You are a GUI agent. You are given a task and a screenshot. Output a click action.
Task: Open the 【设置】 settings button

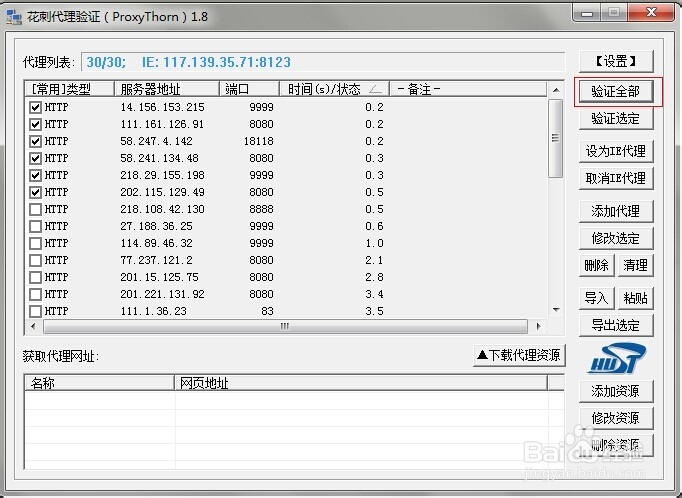point(616,61)
